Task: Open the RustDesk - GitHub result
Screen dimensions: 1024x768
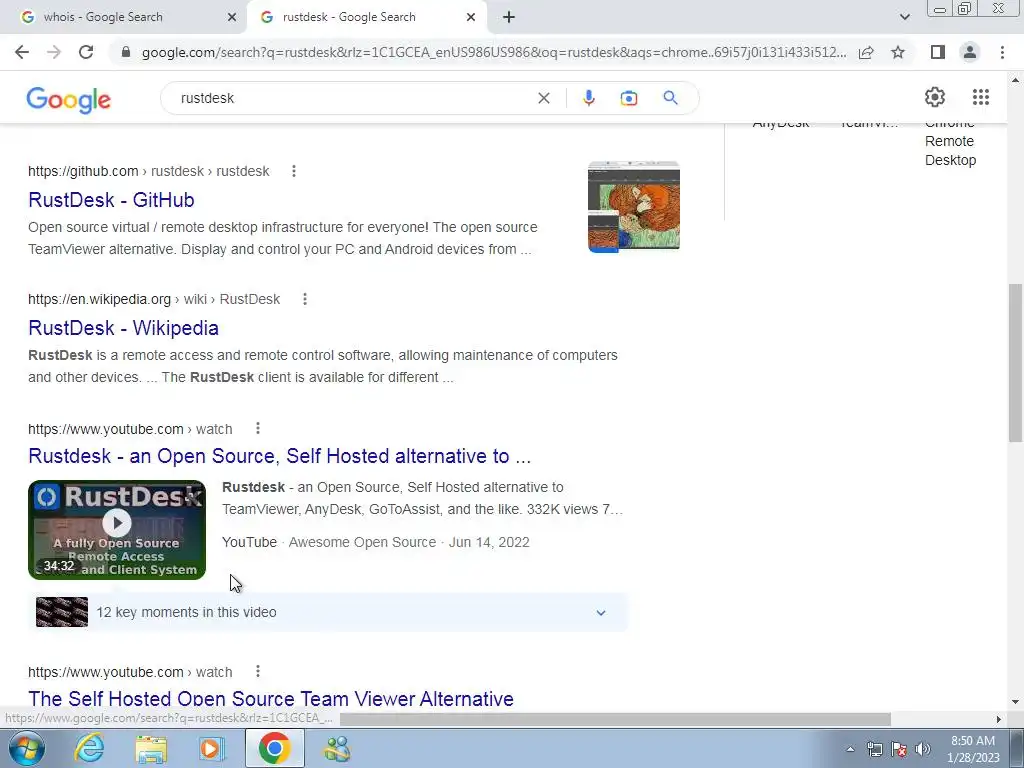Action: click(111, 200)
